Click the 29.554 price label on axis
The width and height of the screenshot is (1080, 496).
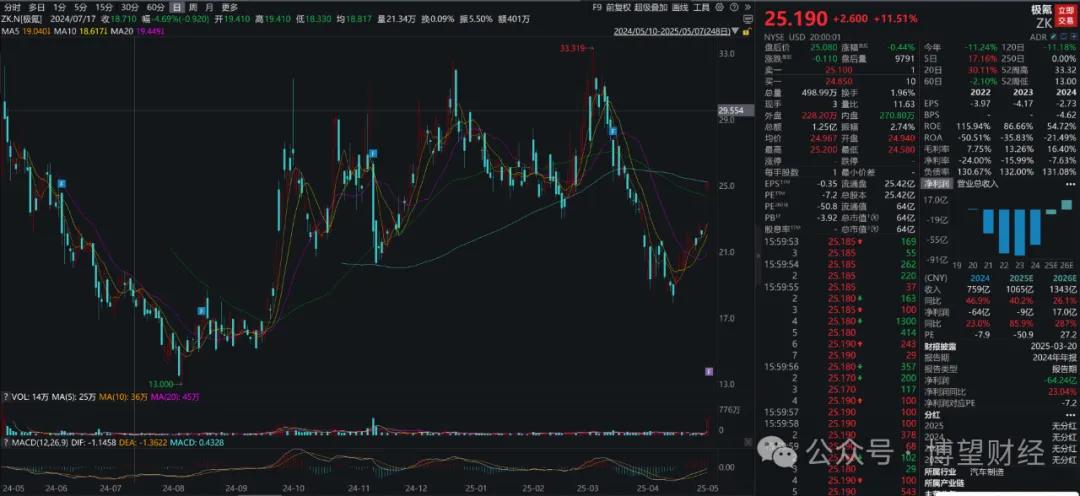[x=733, y=111]
